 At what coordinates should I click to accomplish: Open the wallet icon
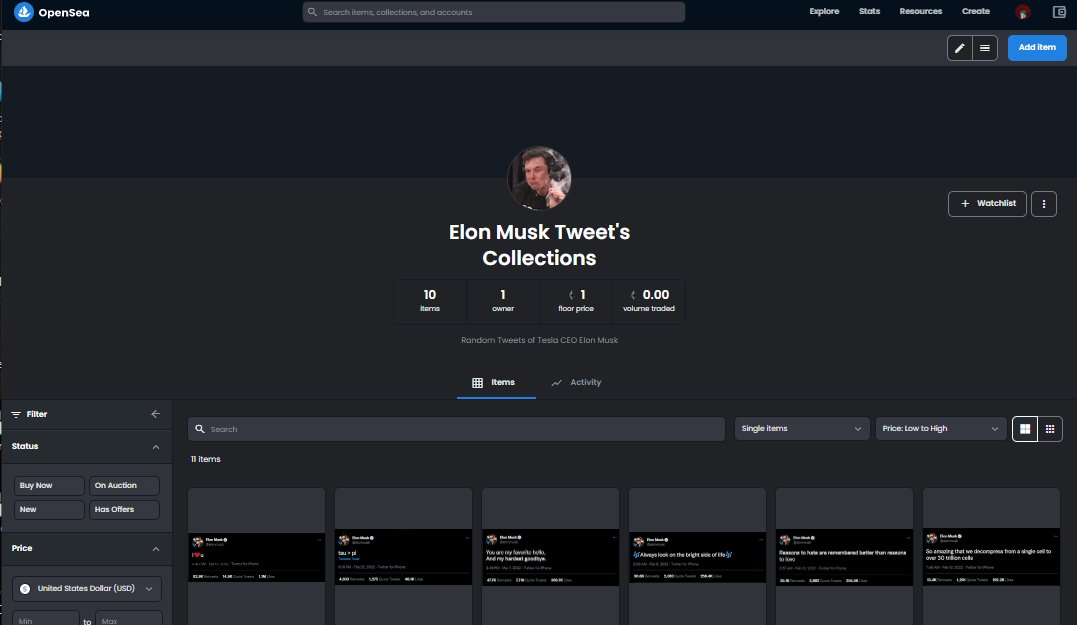coord(1059,12)
